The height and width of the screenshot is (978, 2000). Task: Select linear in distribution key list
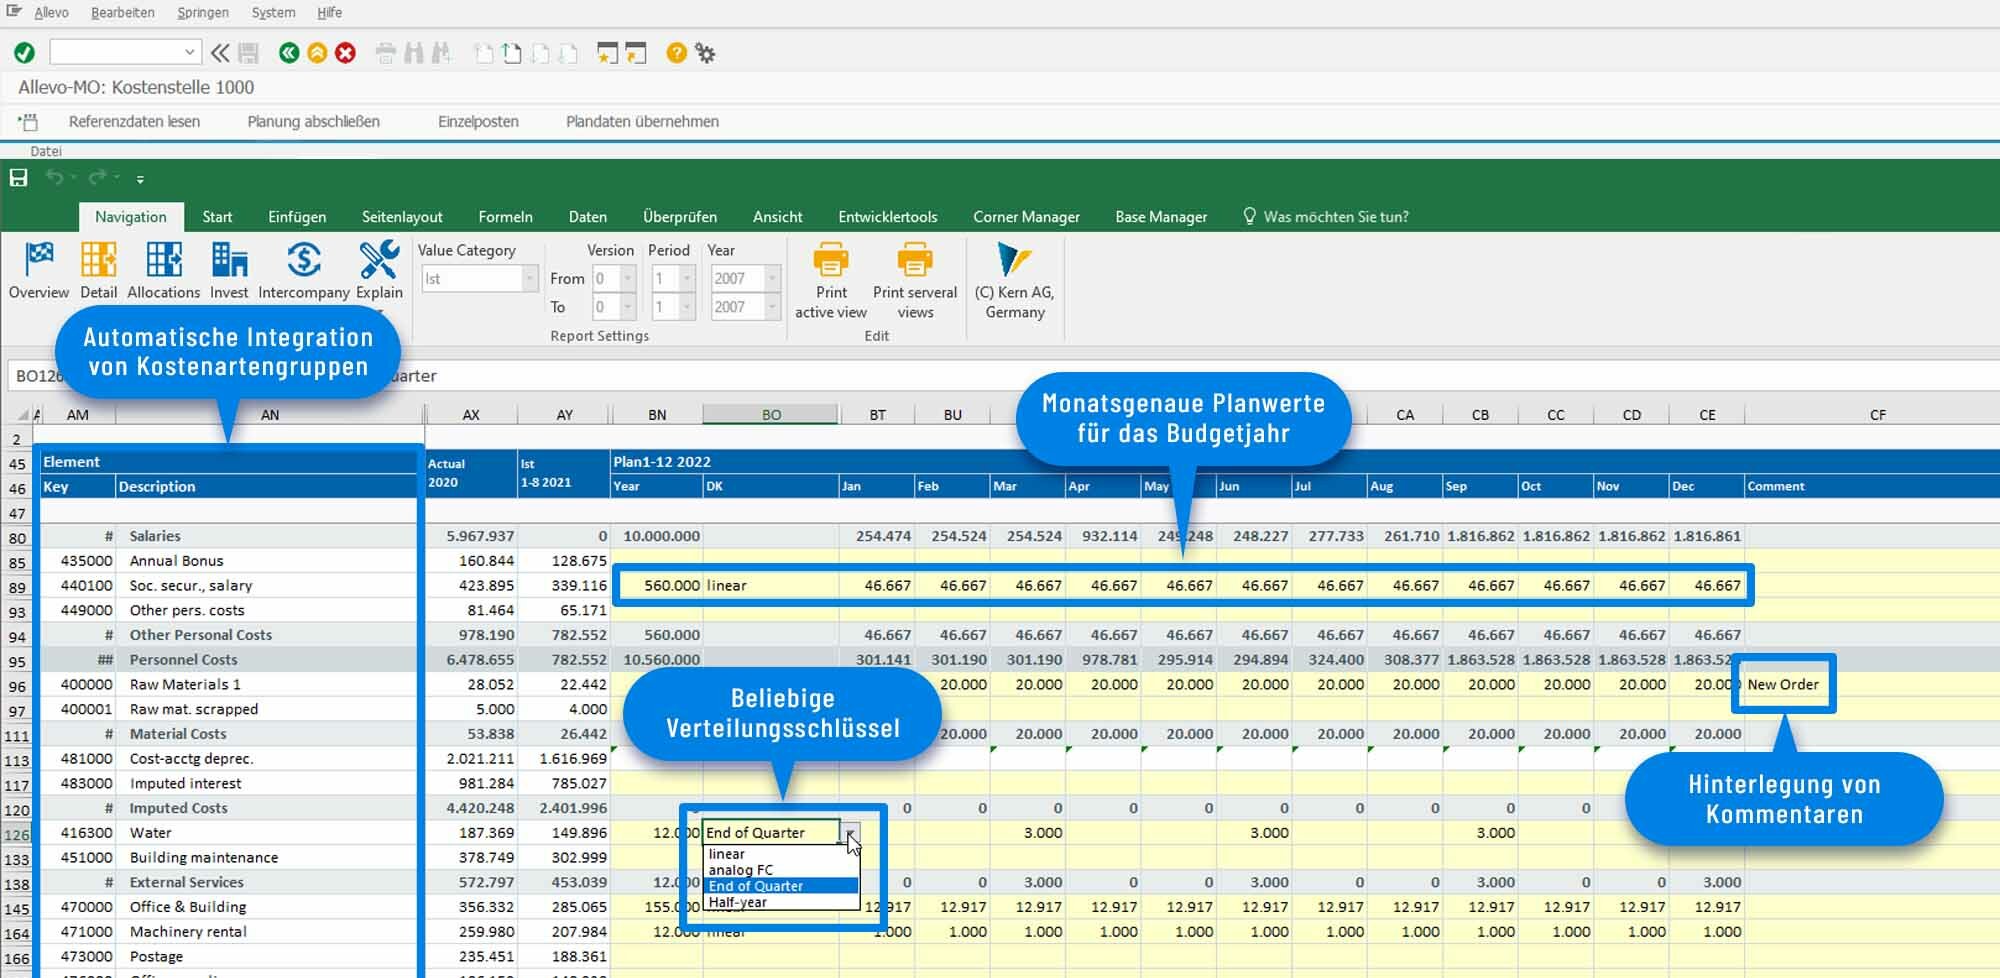pyautogui.click(x=781, y=854)
